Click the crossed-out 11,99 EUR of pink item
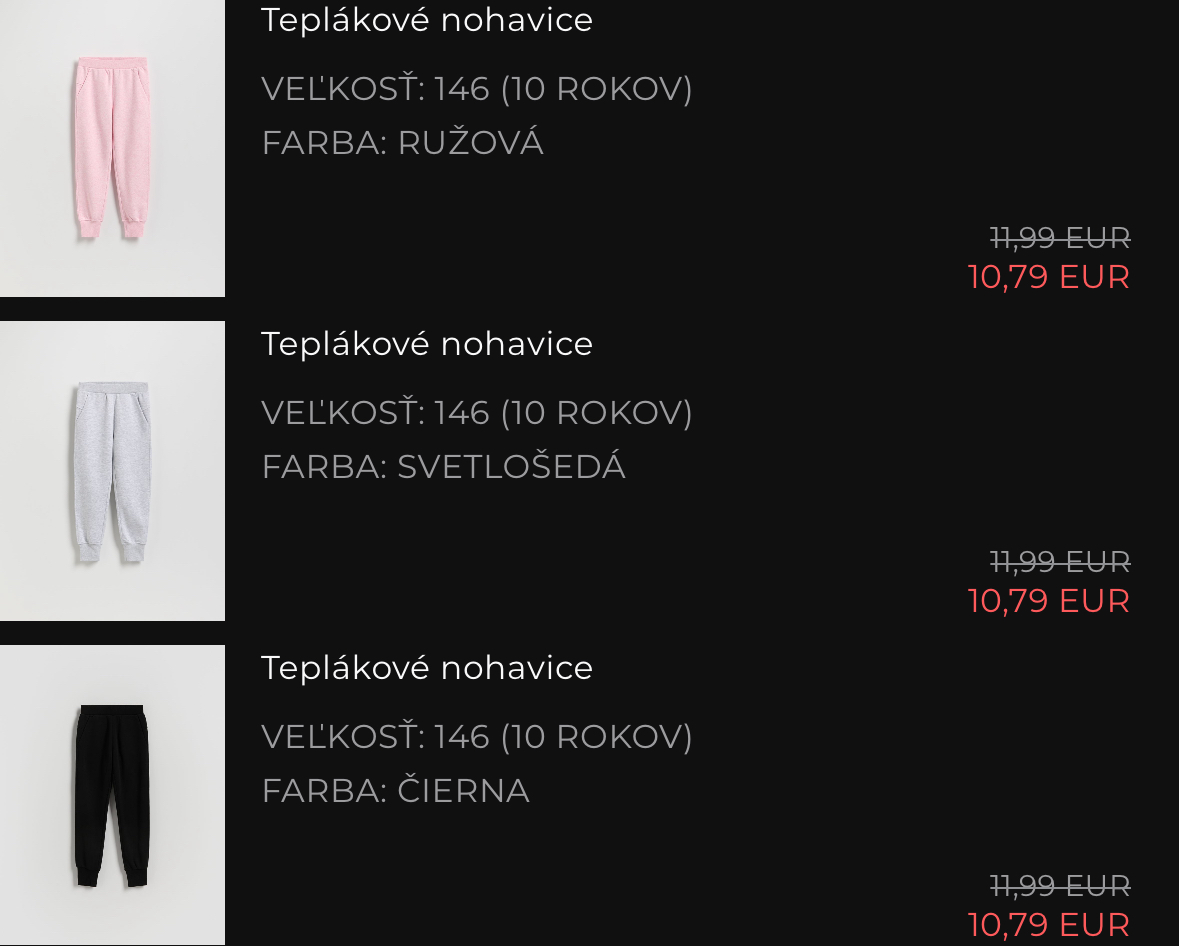 pyautogui.click(x=1060, y=238)
